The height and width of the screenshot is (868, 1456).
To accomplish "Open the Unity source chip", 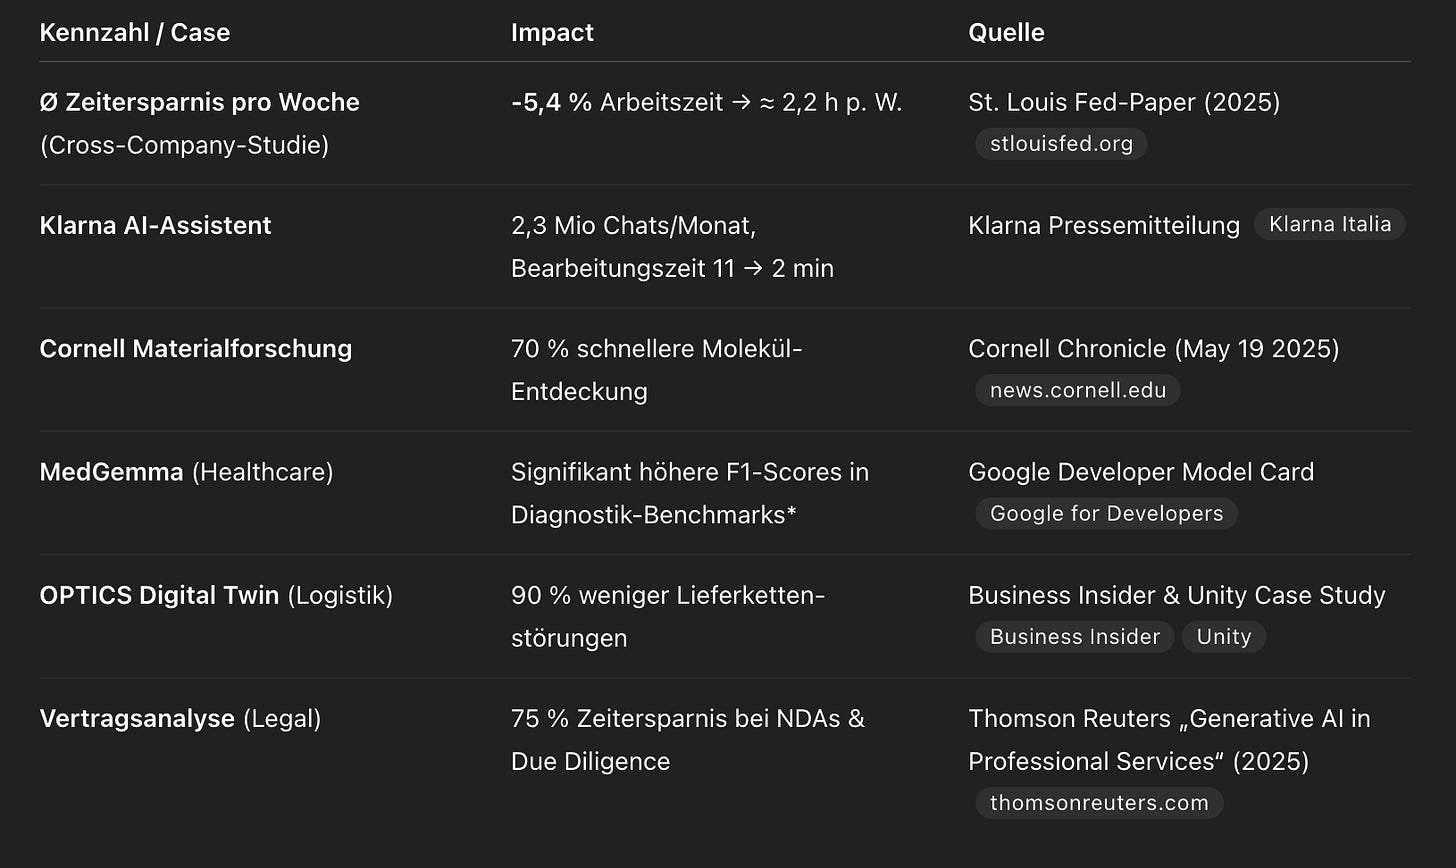I will pos(1224,636).
